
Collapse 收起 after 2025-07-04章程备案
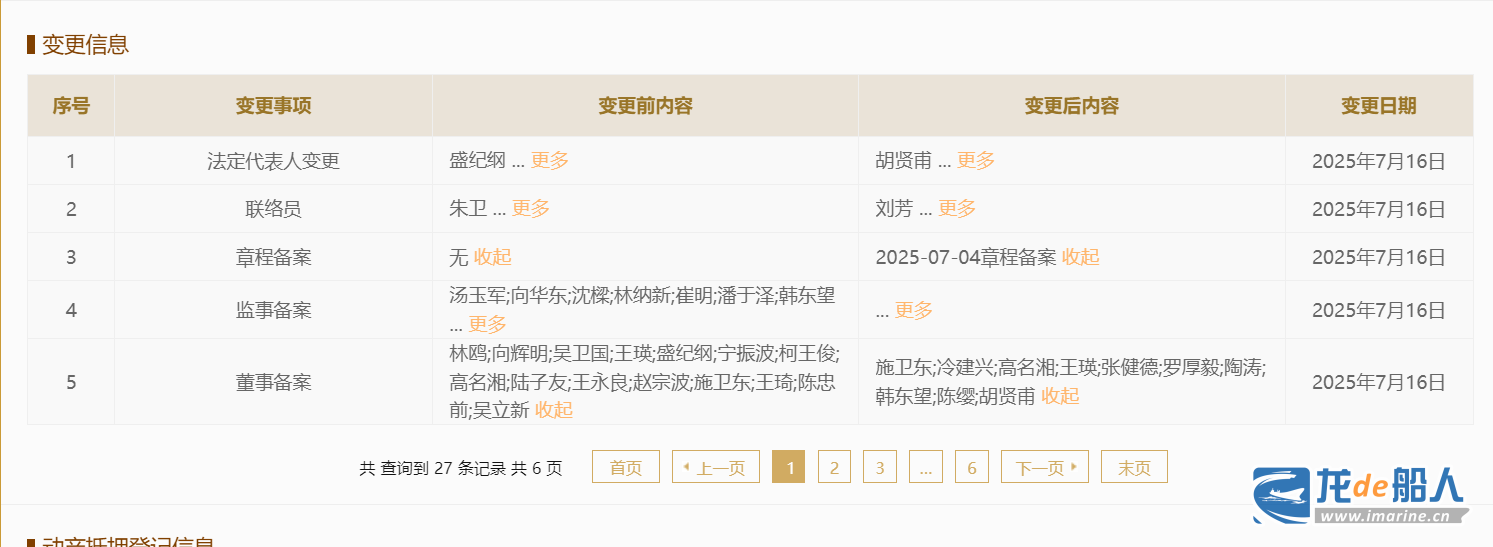click(x=1080, y=257)
